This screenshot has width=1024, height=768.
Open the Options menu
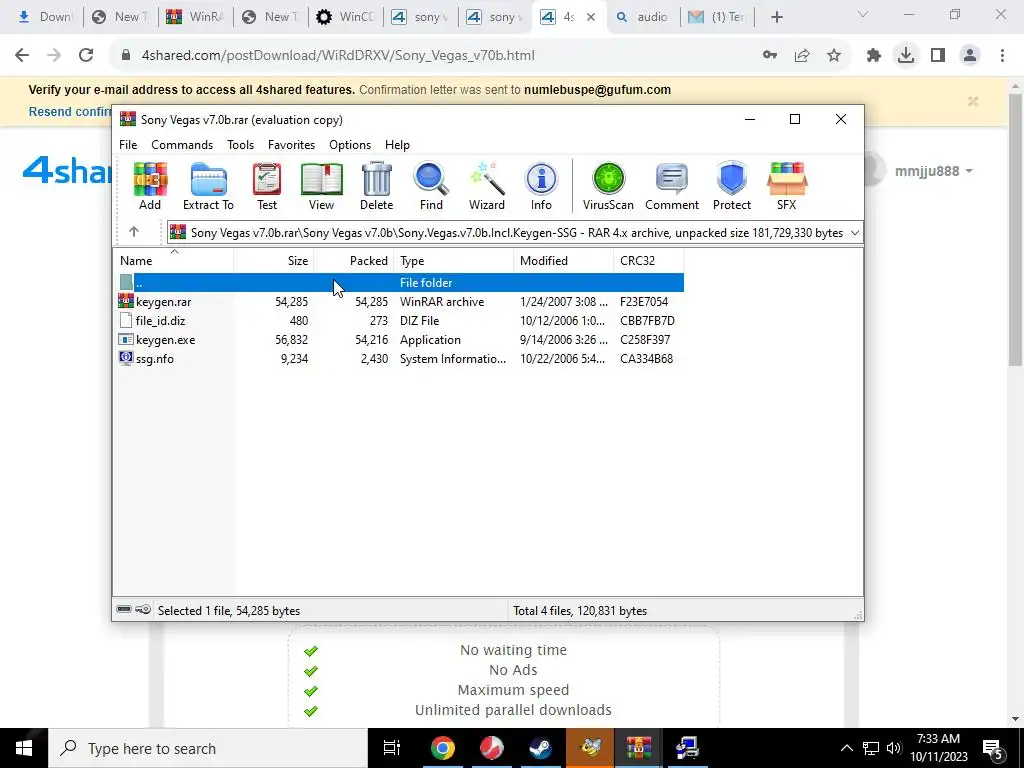point(350,145)
